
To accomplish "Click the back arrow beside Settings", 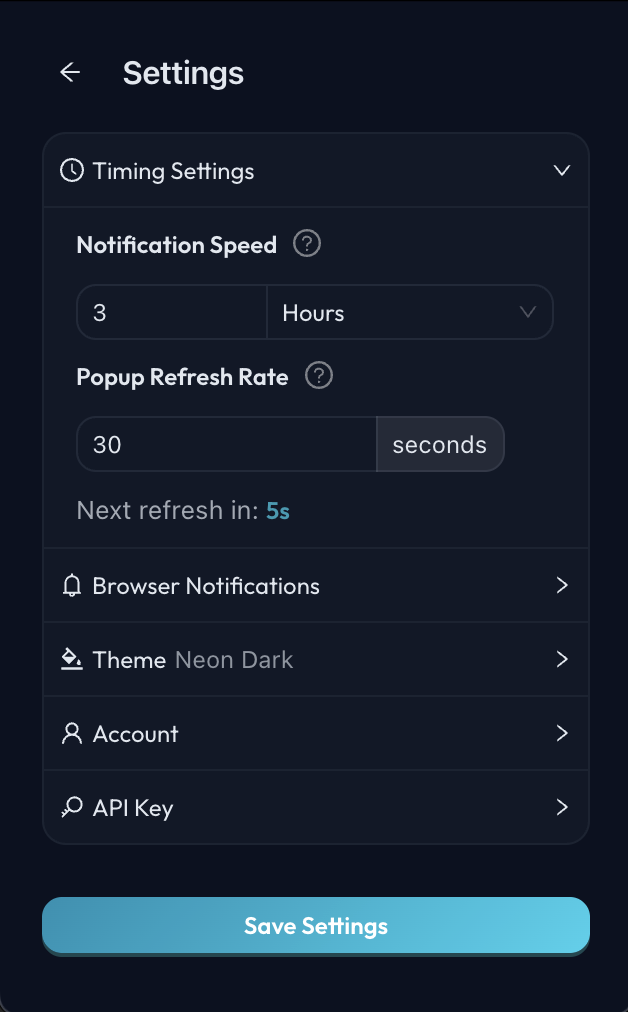I will [x=69, y=72].
